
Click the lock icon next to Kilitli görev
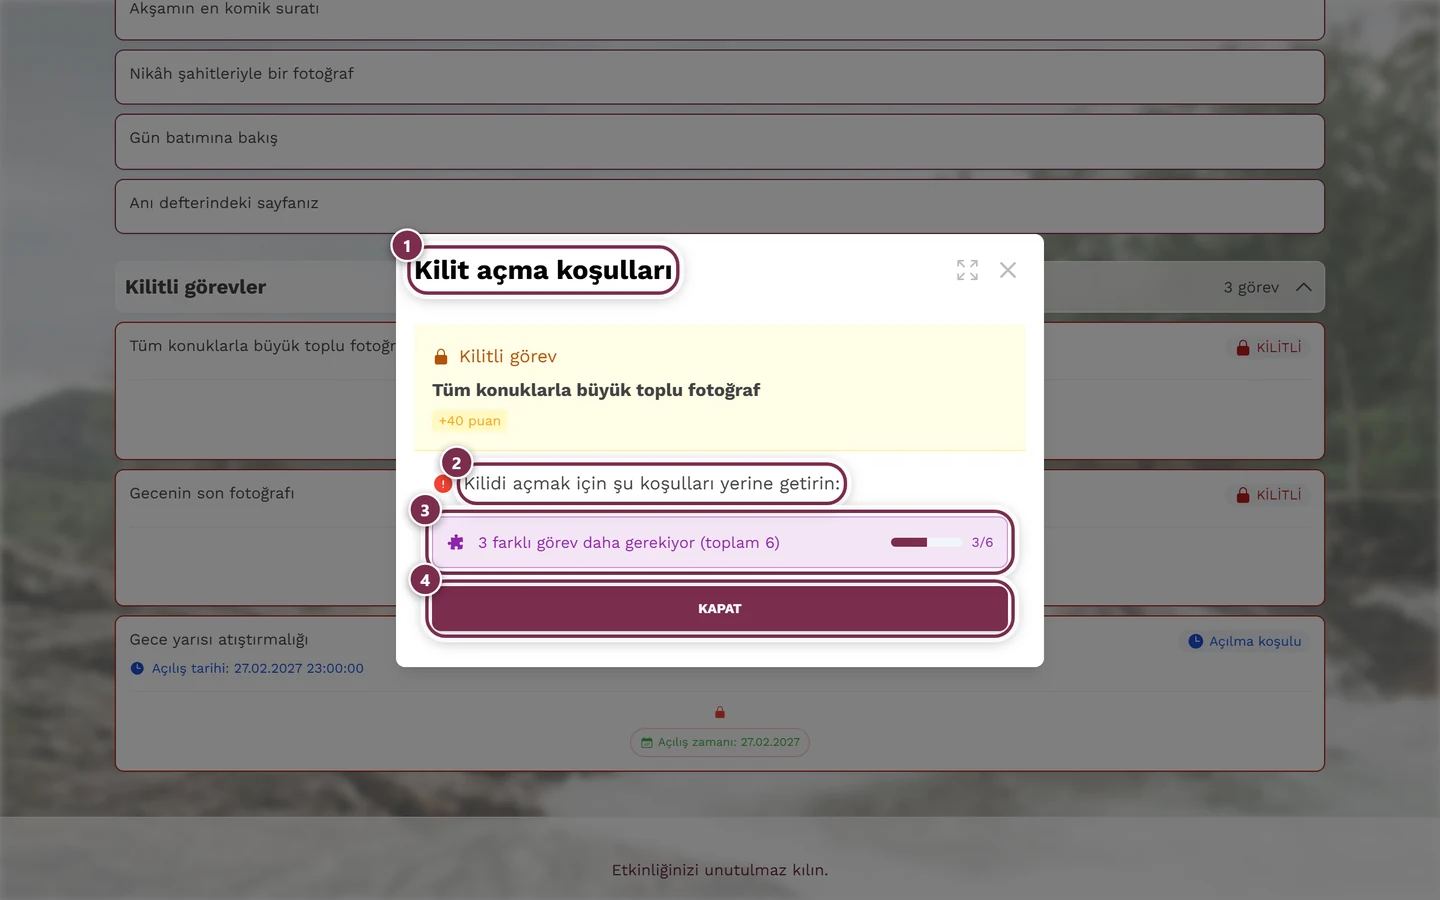(441, 357)
